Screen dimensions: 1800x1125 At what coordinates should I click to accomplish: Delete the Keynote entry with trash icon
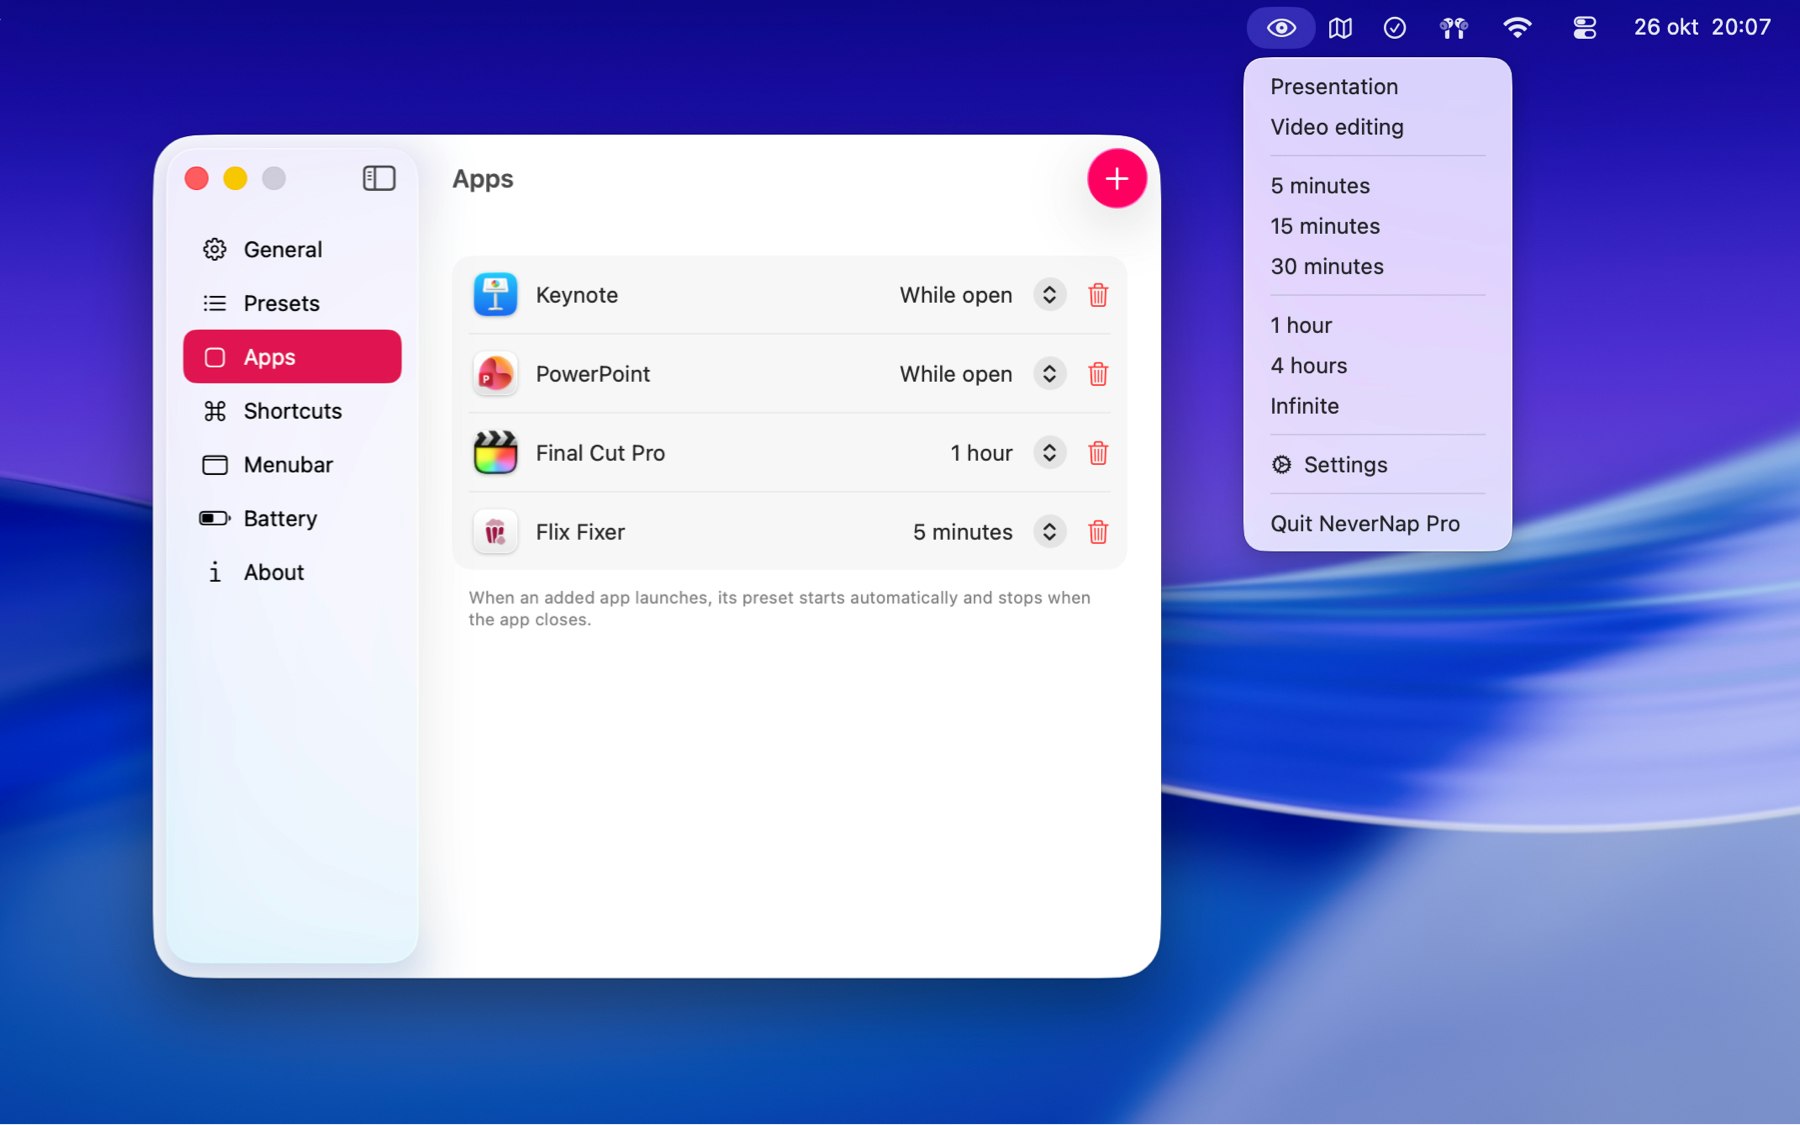click(x=1098, y=295)
